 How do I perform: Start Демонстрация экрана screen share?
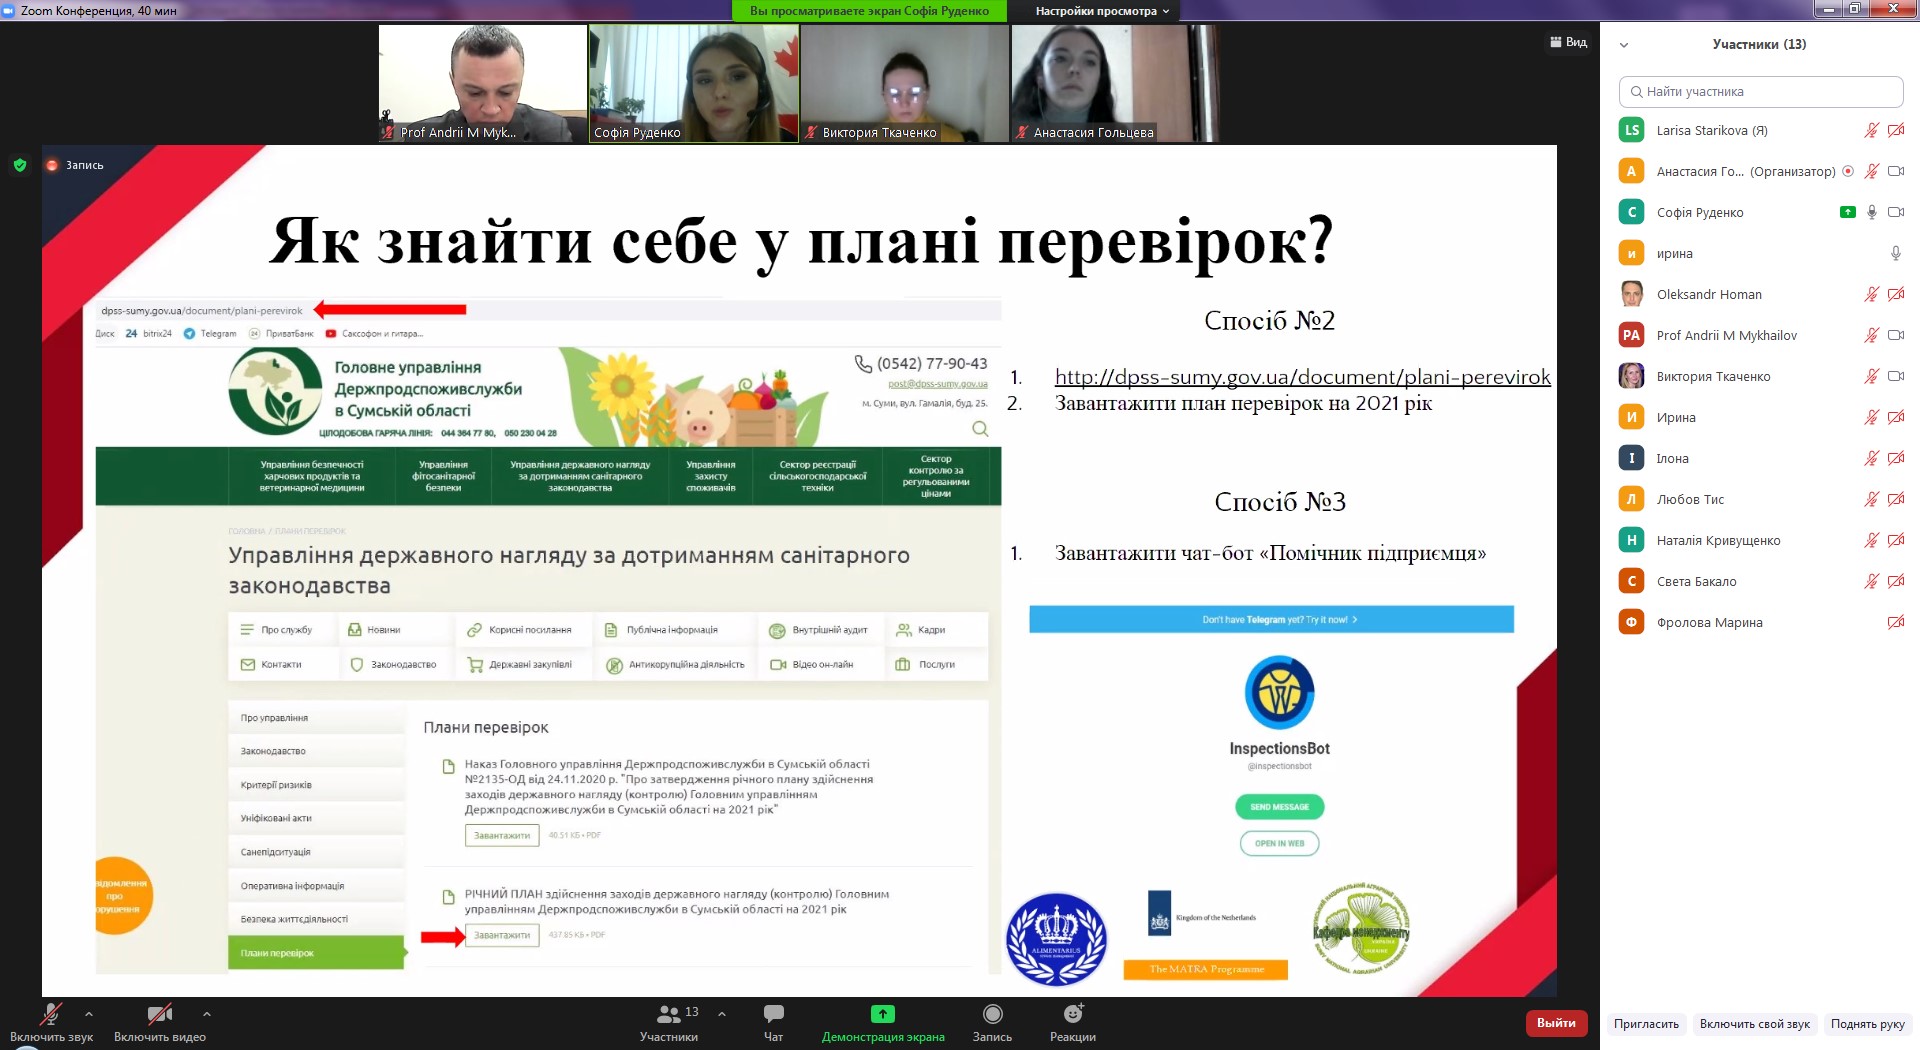point(883,1023)
